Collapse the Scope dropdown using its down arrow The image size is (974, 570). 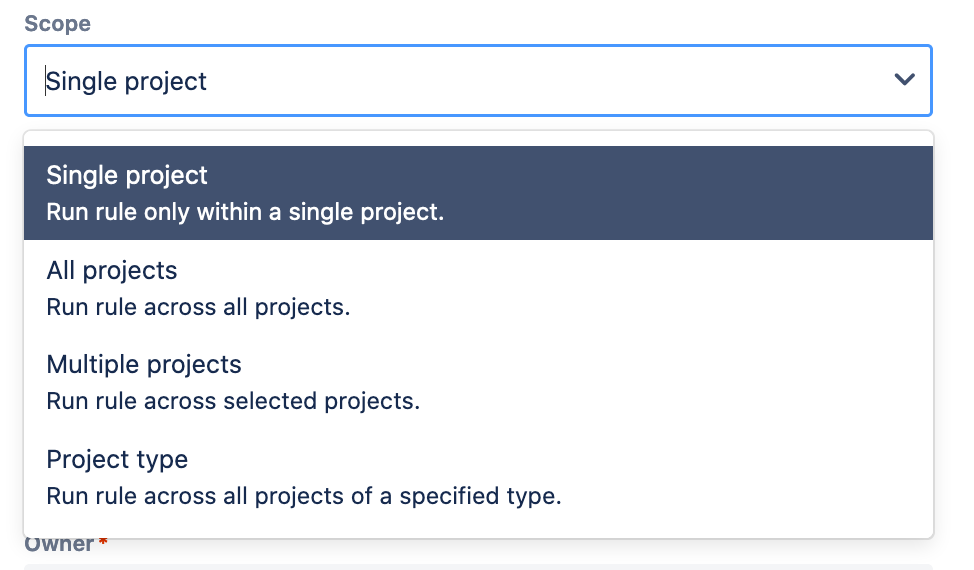point(904,80)
